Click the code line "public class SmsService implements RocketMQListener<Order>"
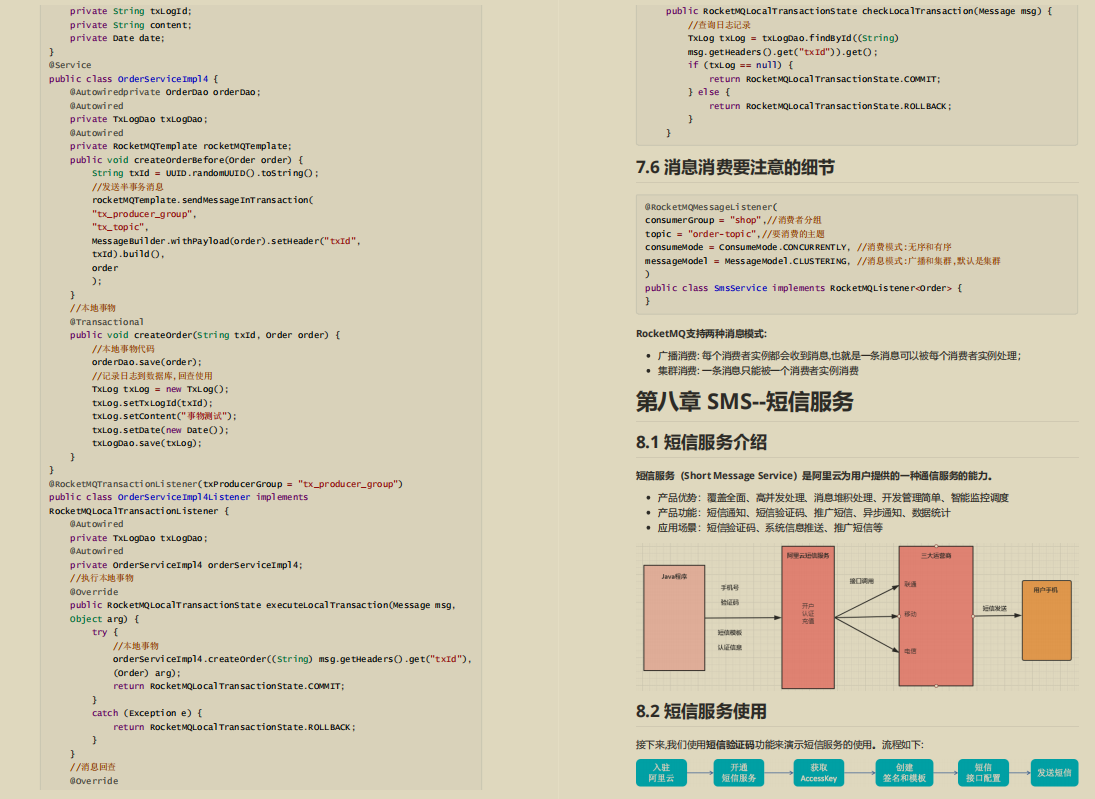Screen dimensions: 1095x799 803,288
